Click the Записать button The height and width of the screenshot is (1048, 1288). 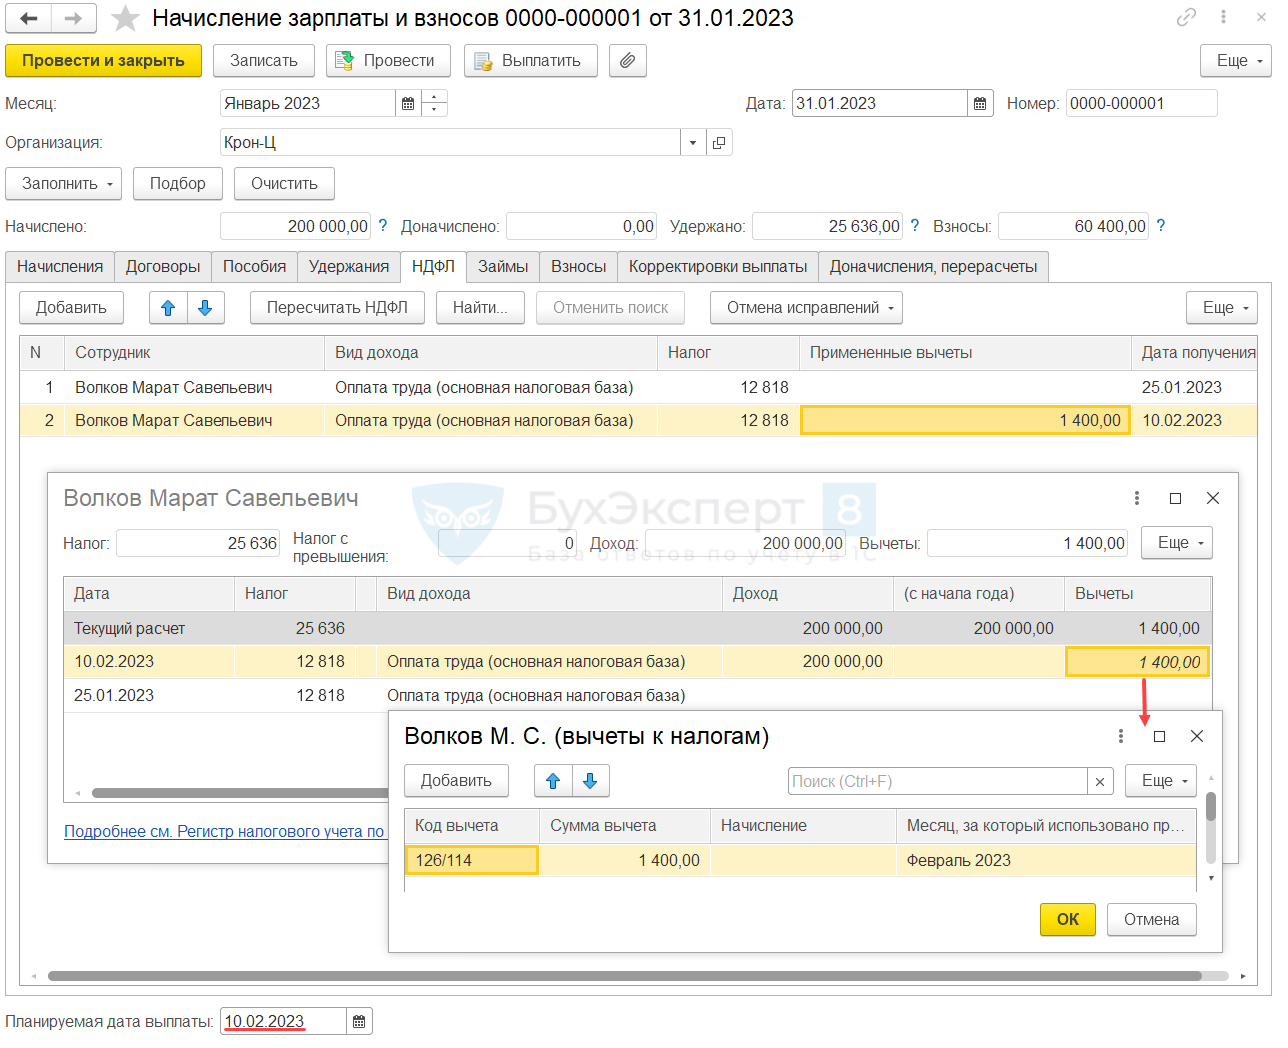coord(264,61)
